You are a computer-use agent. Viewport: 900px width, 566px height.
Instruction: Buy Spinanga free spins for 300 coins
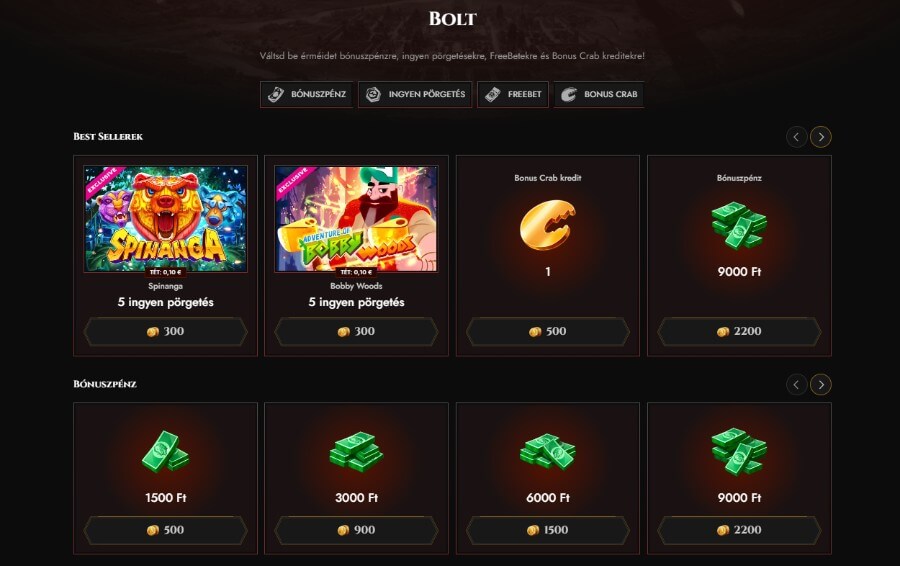tap(165, 331)
